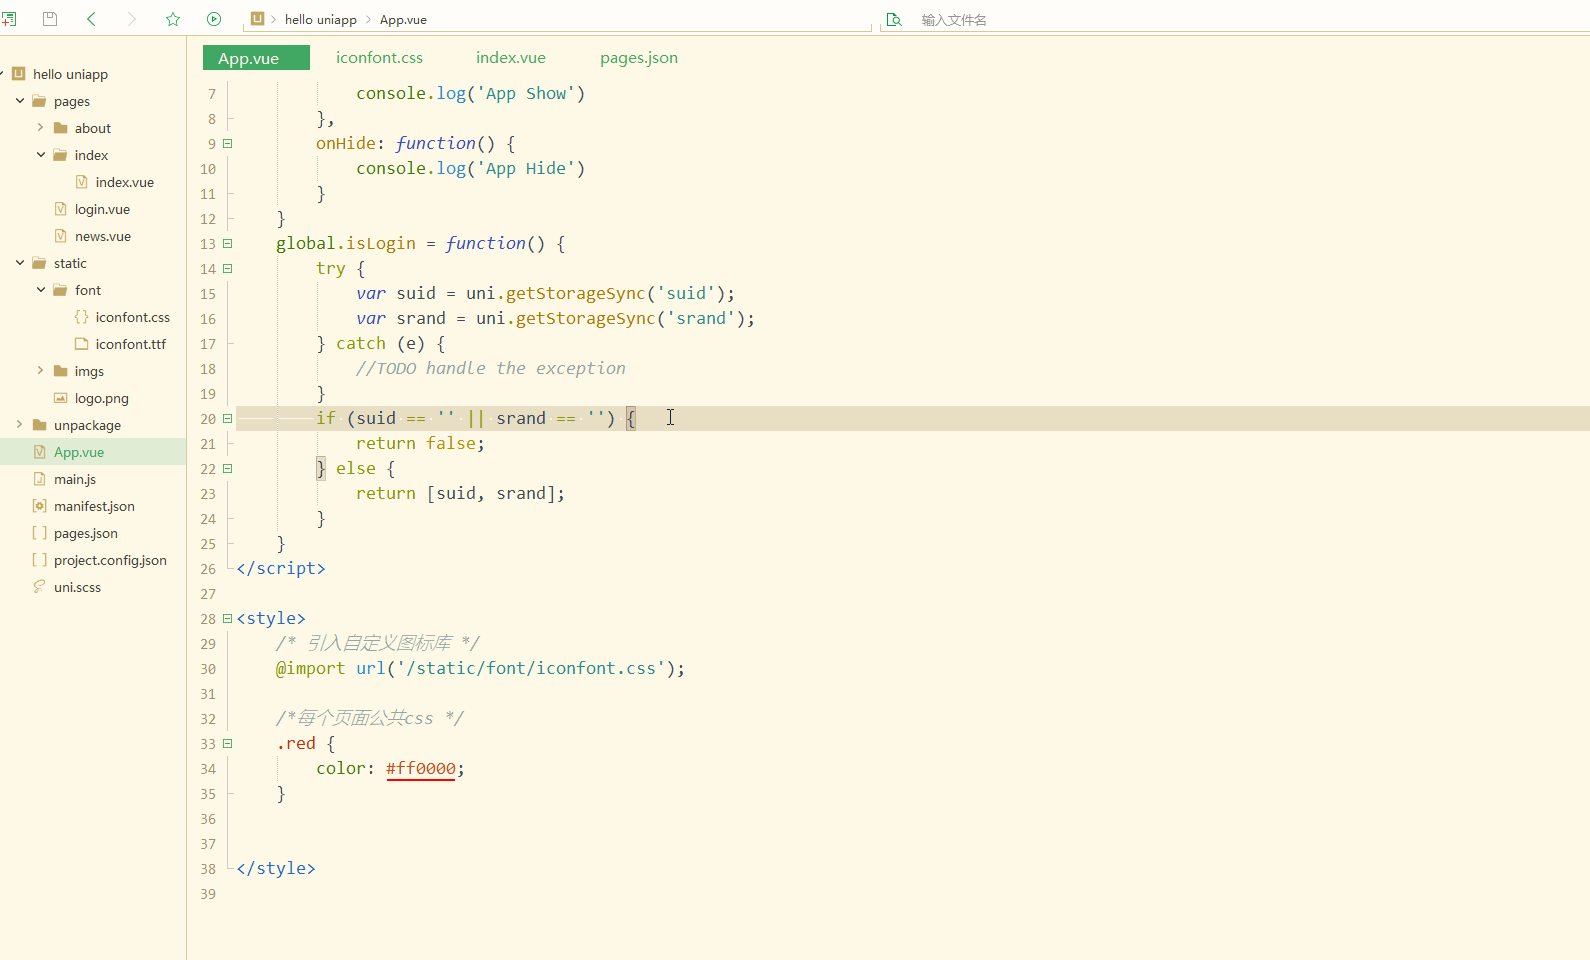Click the save file icon in toolbar
The image size is (1590, 960).
[50, 19]
